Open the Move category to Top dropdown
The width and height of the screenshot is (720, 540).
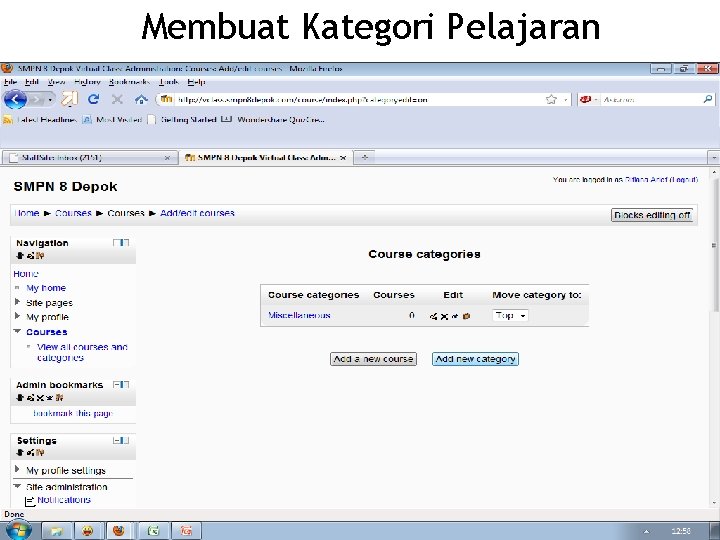[x=510, y=315]
